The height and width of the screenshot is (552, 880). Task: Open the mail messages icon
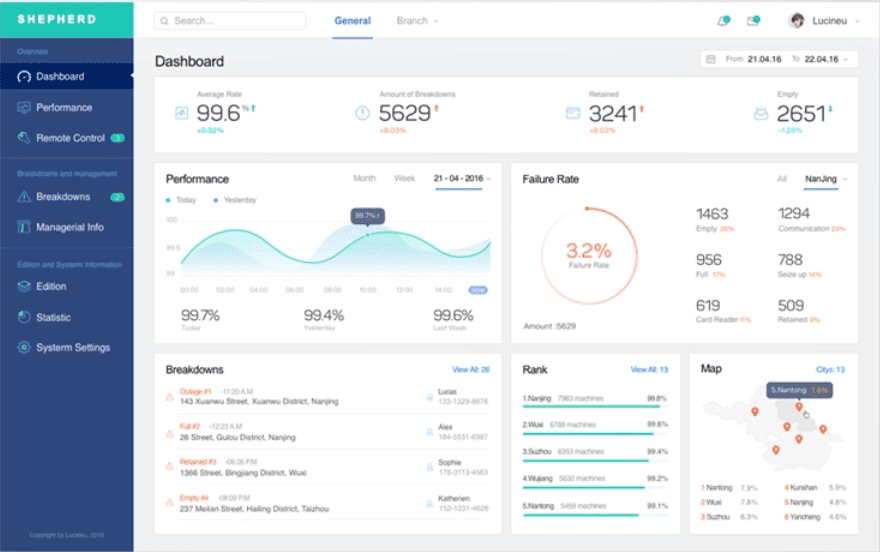tap(753, 21)
